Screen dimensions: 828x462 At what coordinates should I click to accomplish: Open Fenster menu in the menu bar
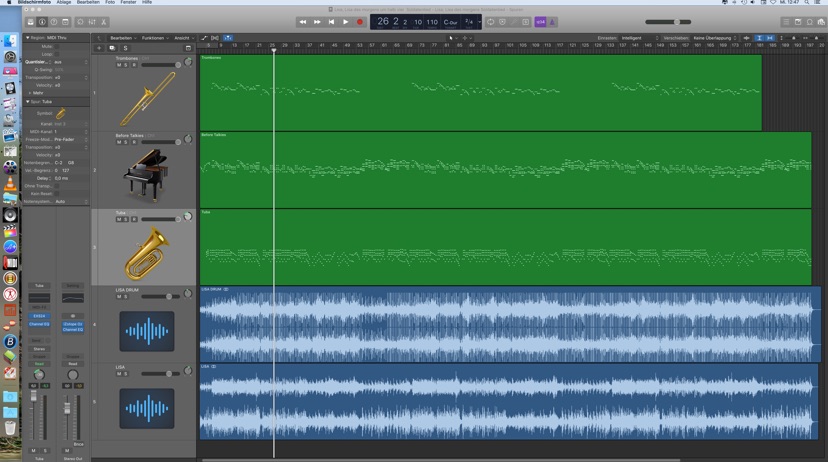(128, 2)
